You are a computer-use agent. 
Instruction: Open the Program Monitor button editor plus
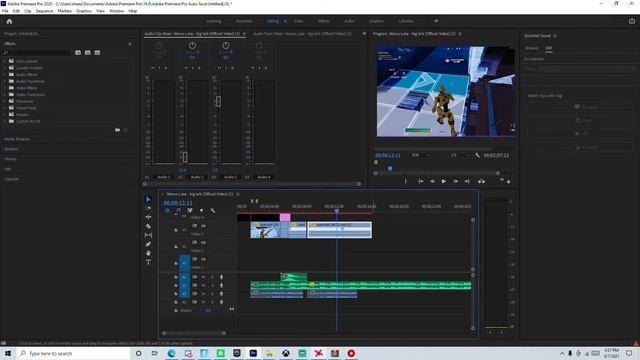point(509,182)
